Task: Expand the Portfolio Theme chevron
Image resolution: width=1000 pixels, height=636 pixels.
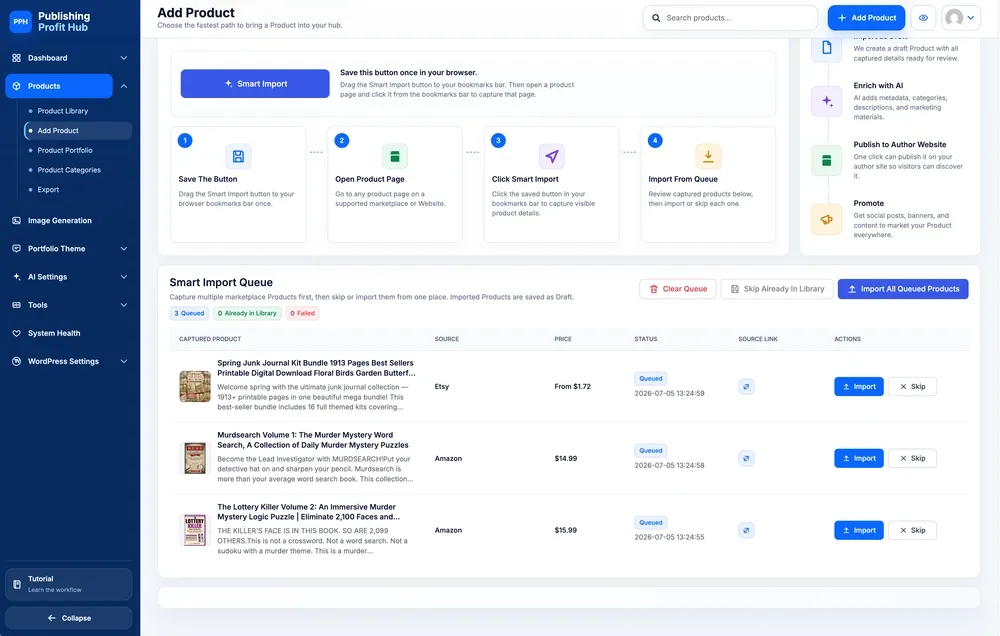Action: point(124,249)
